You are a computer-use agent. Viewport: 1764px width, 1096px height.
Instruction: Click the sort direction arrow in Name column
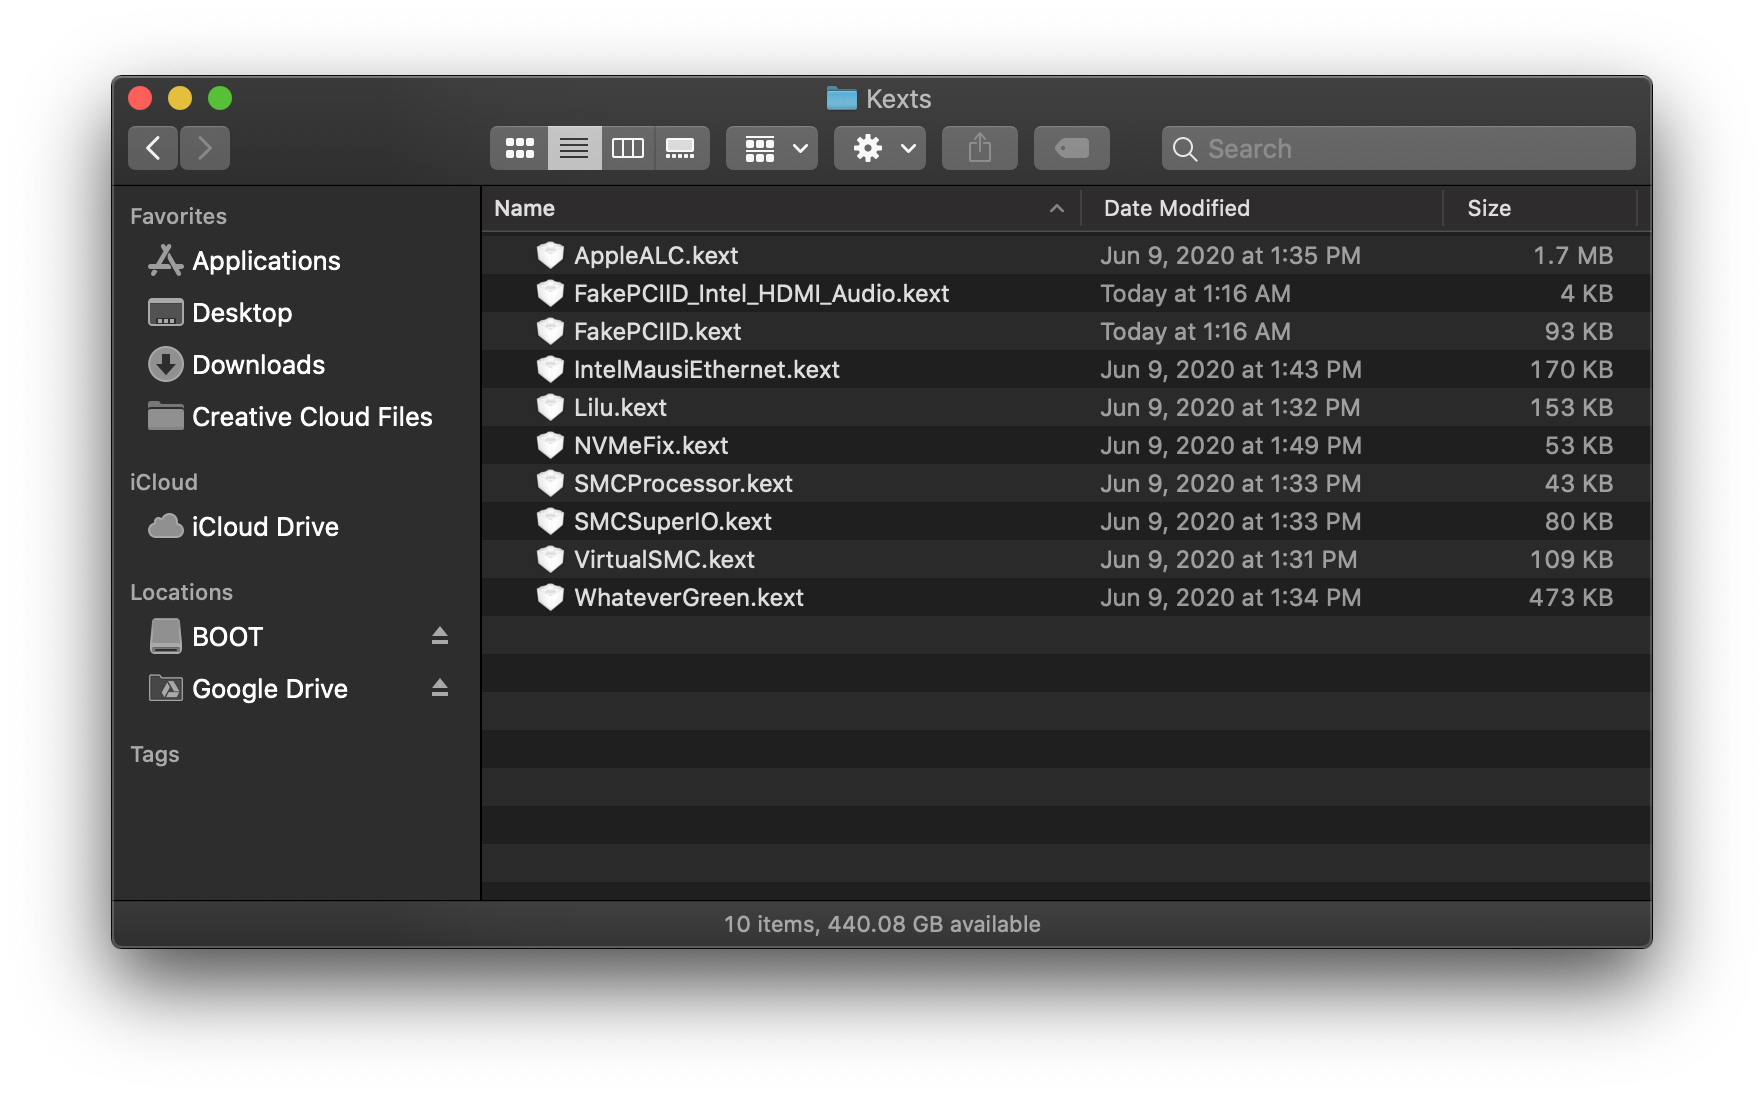click(1056, 208)
